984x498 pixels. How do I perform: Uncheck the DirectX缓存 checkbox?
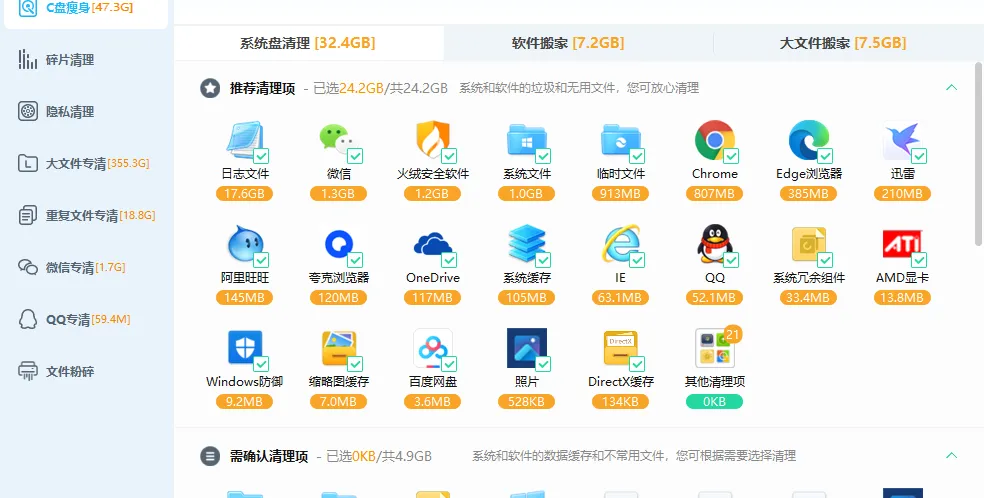point(638,364)
